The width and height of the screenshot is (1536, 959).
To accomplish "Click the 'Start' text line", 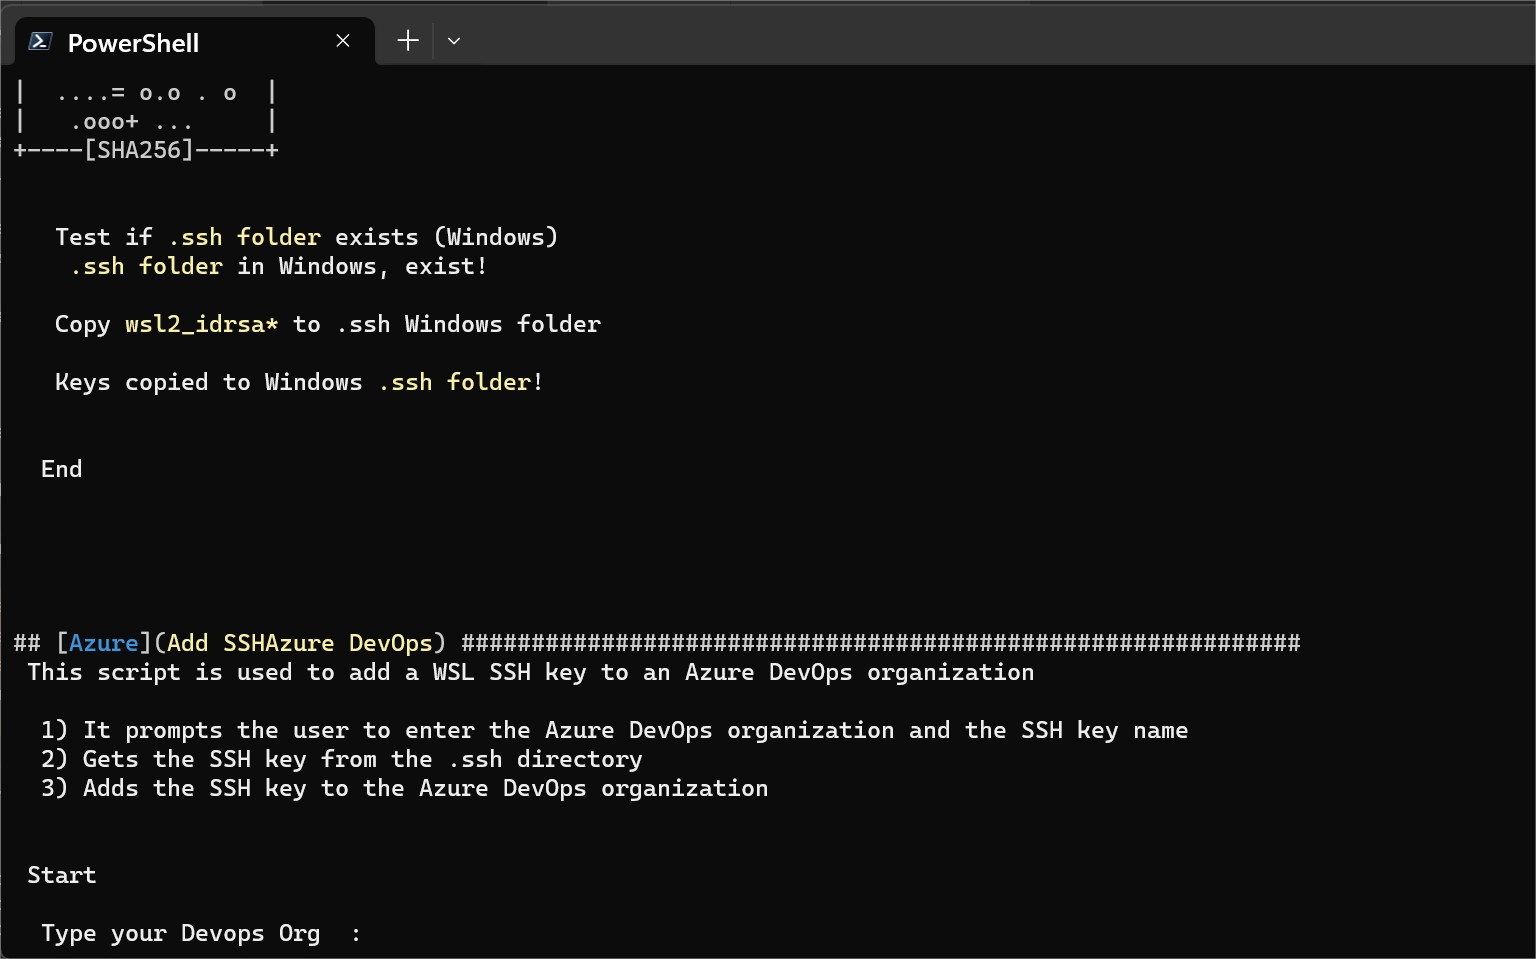I will tap(62, 876).
